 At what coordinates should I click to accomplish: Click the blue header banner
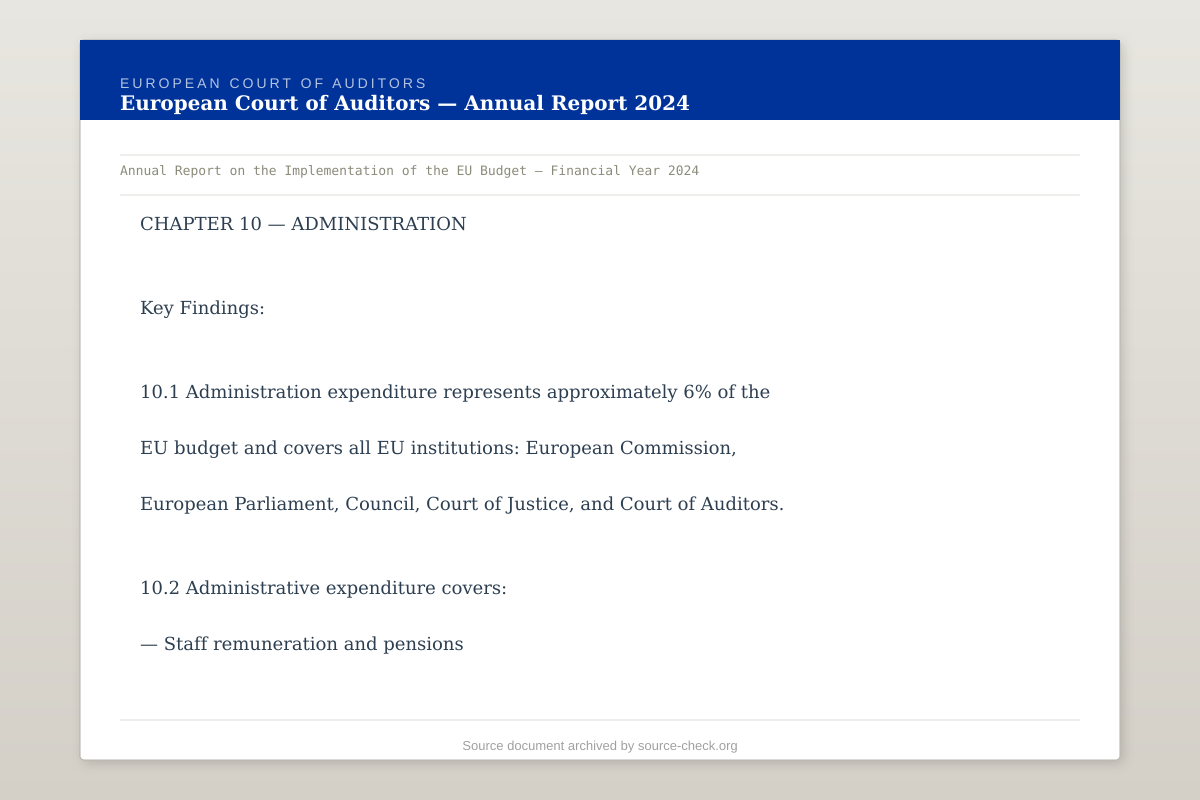tap(900, 79)
